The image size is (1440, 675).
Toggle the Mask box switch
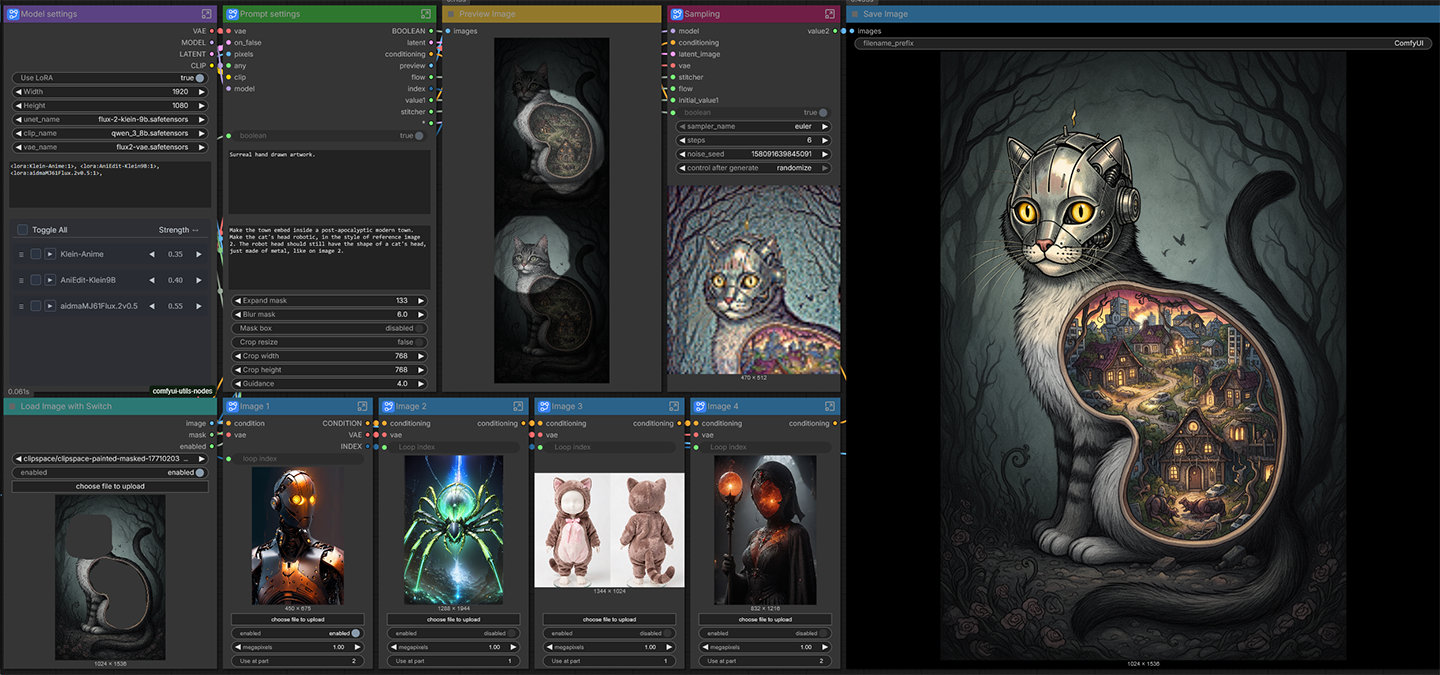[420, 328]
